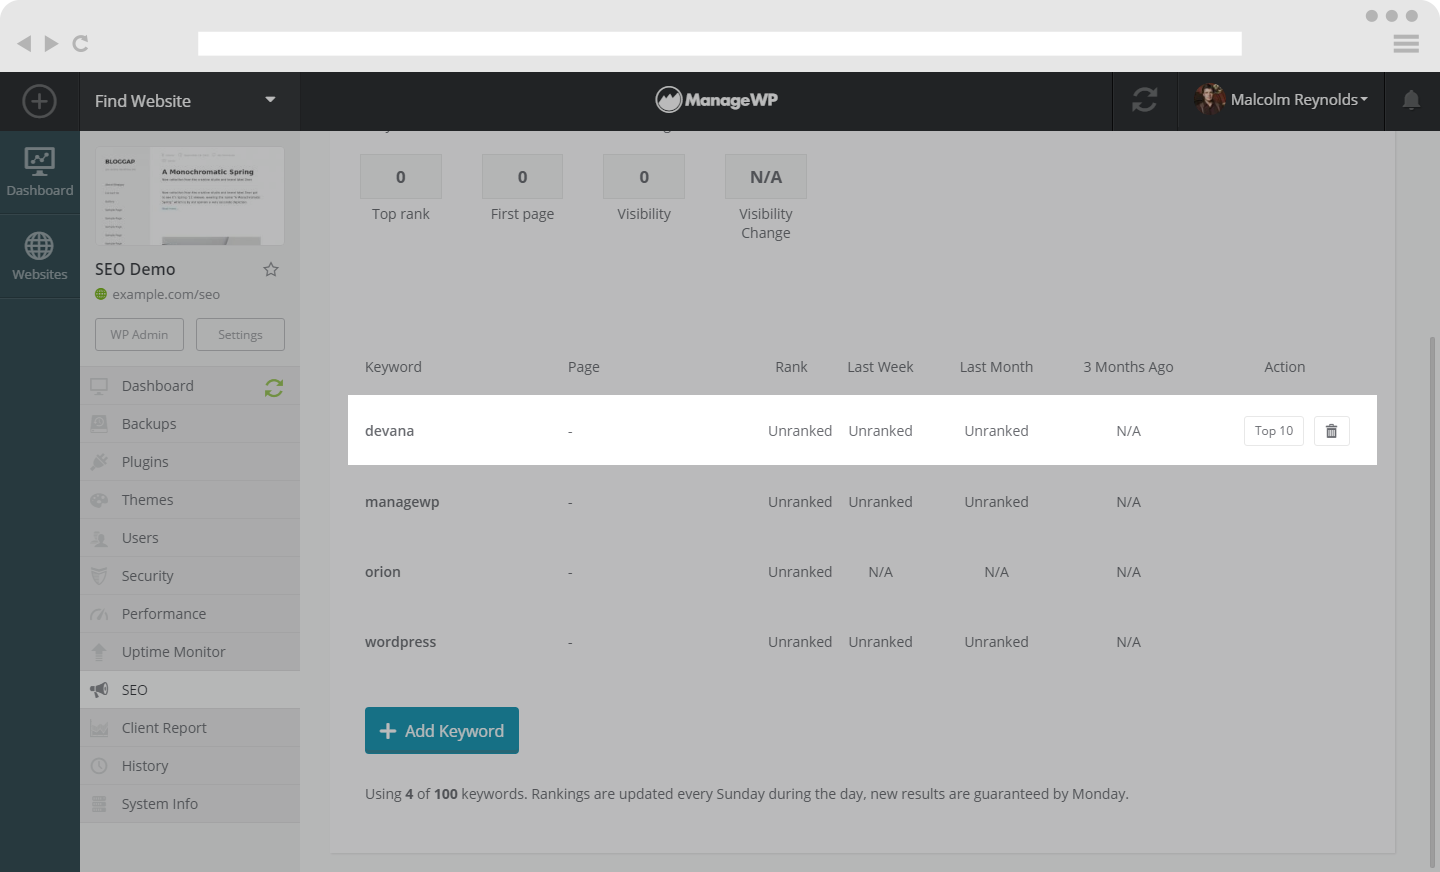Open the notifications bell icon
This screenshot has height=872, width=1440.
(x=1411, y=100)
